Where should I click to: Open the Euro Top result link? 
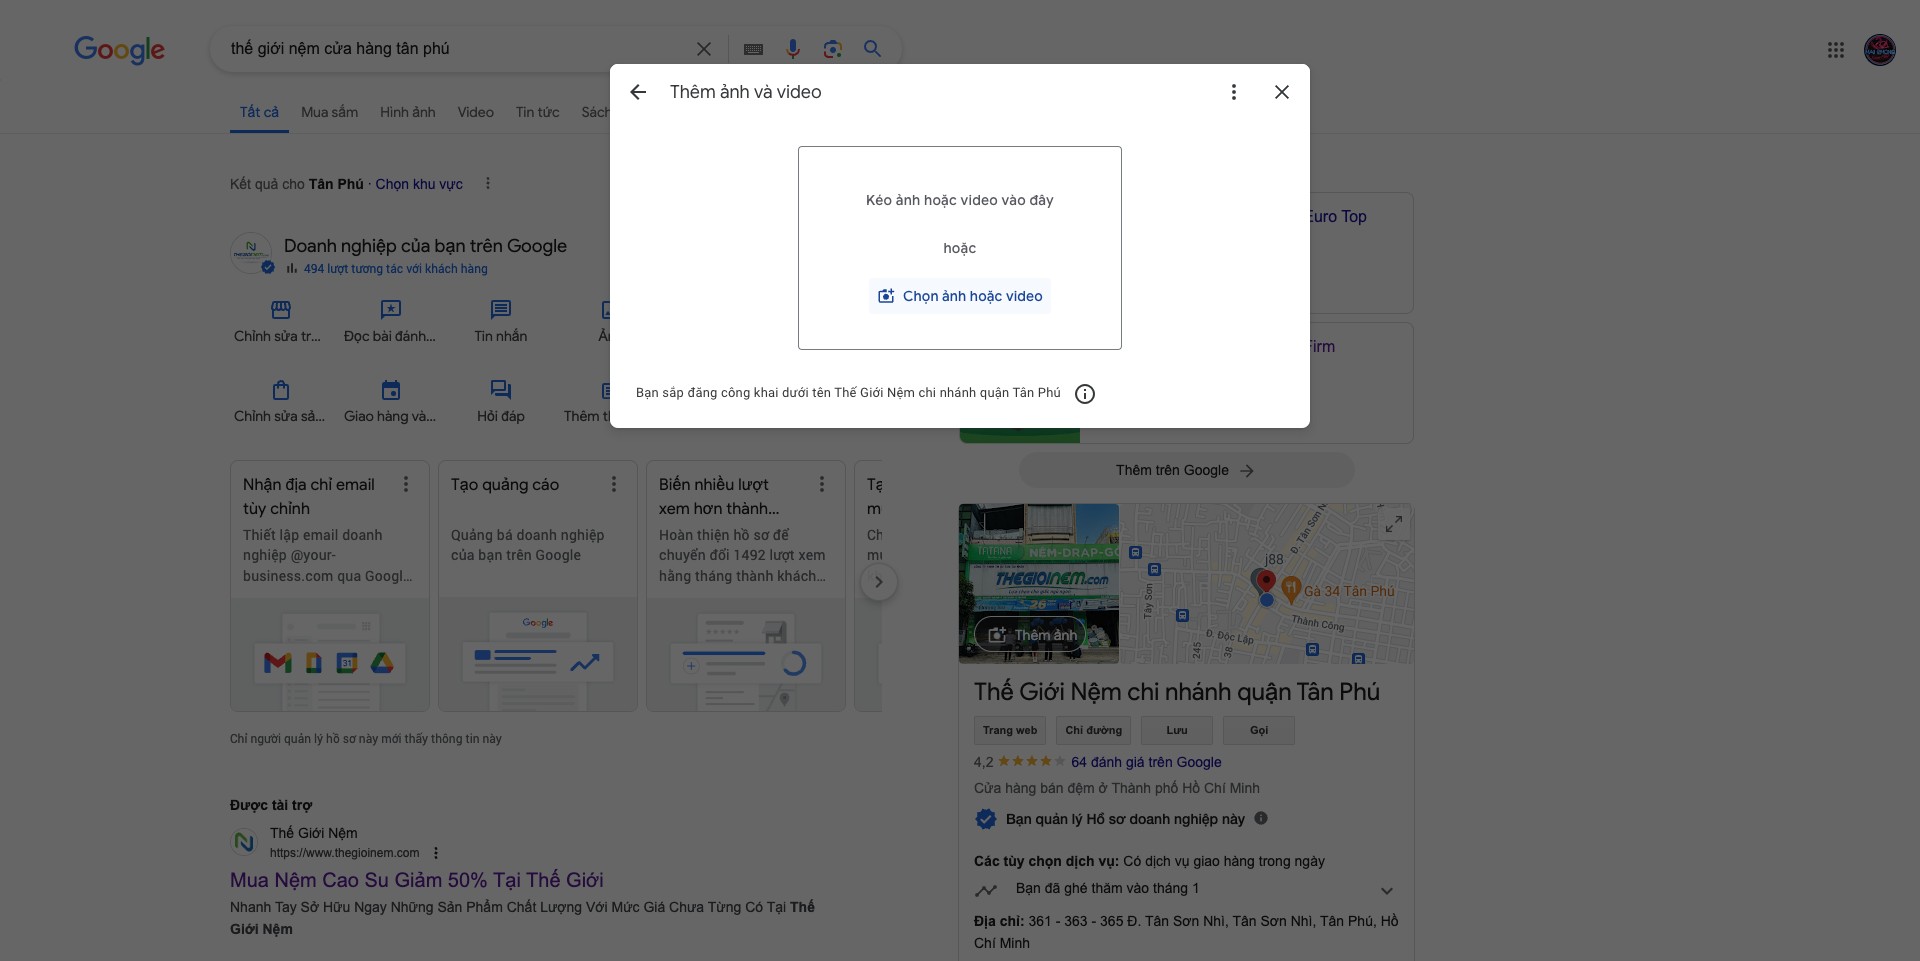coord(1338,217)
